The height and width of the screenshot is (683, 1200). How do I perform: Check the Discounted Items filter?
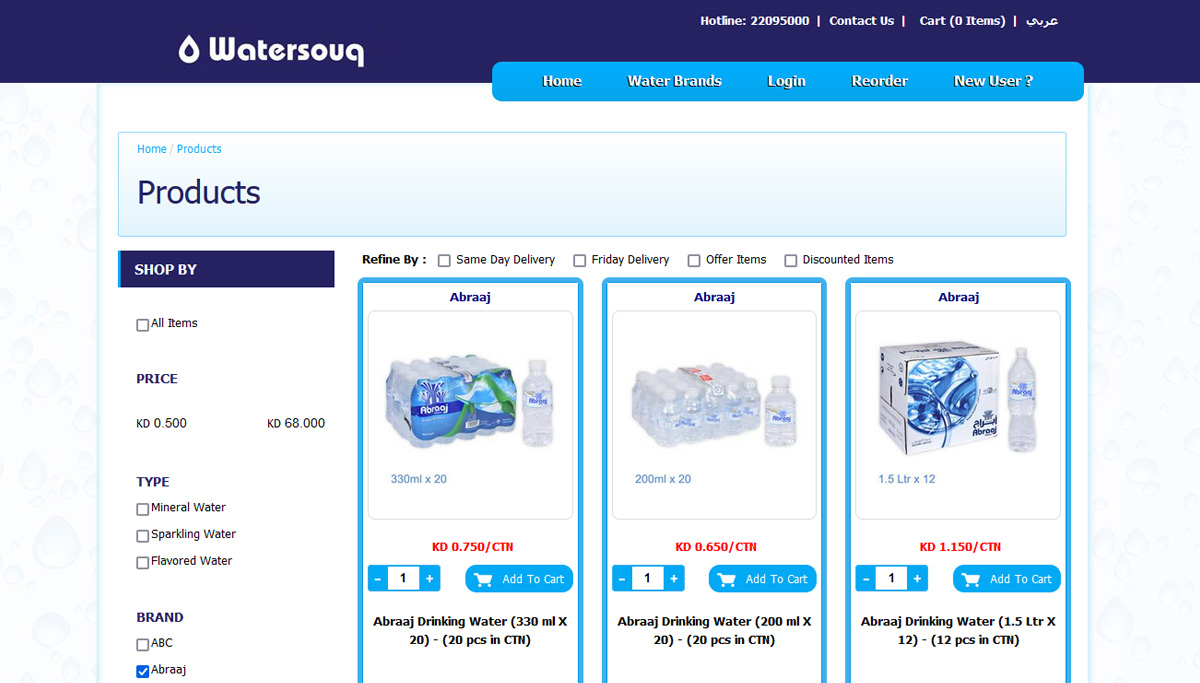tap(791, 260)
